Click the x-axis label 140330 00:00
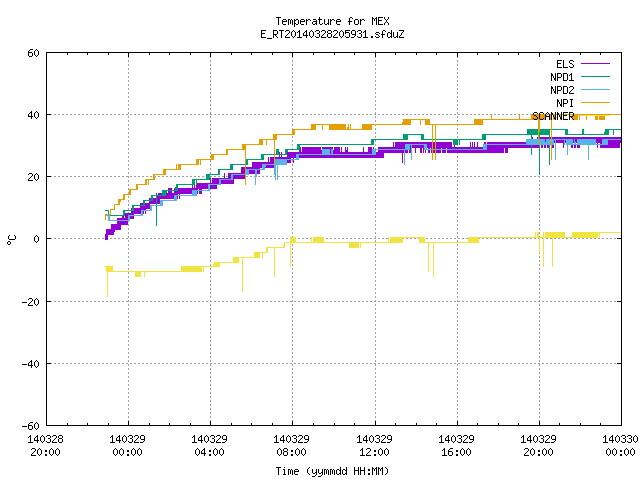The image size is (640, 480). click(620, 446)
